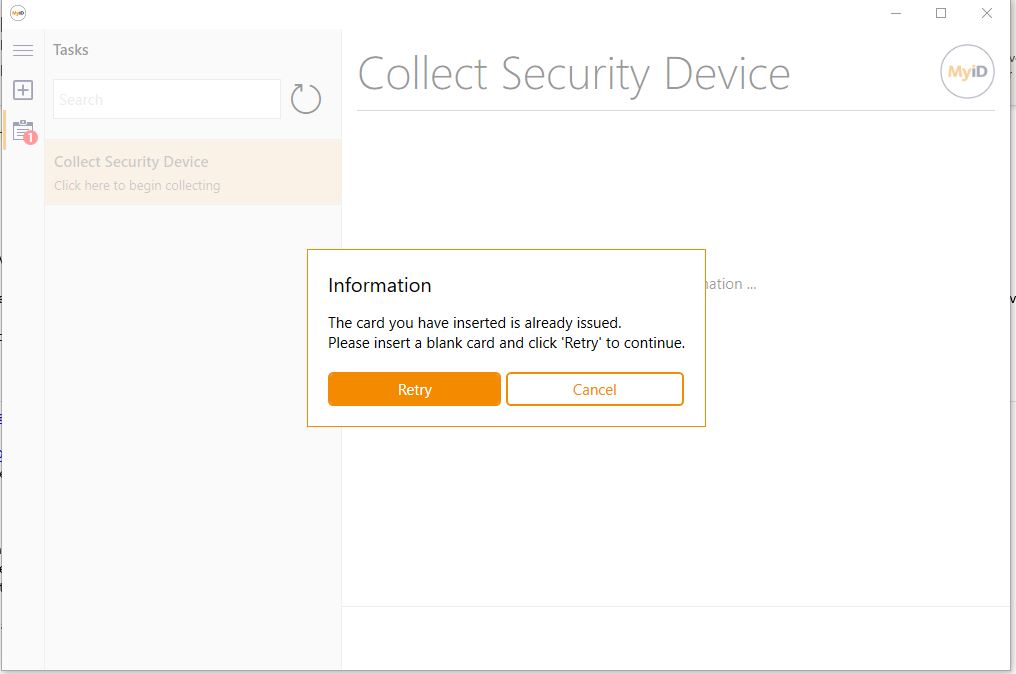Click the Tasks panel heading
Viewport: 1016px width, 674px height.
[71, 50]
